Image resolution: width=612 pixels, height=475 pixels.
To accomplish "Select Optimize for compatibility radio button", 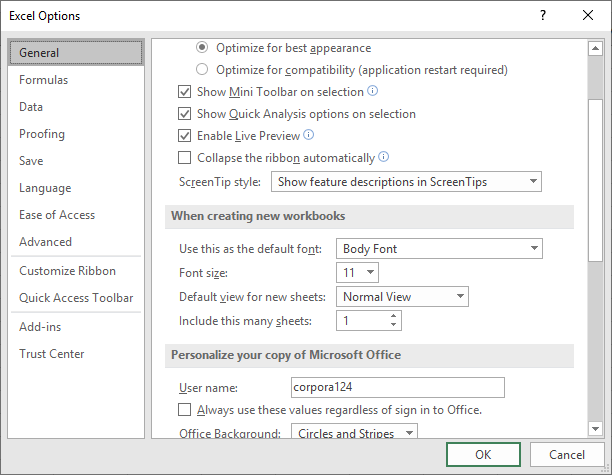I will click(x=202, y=69).
